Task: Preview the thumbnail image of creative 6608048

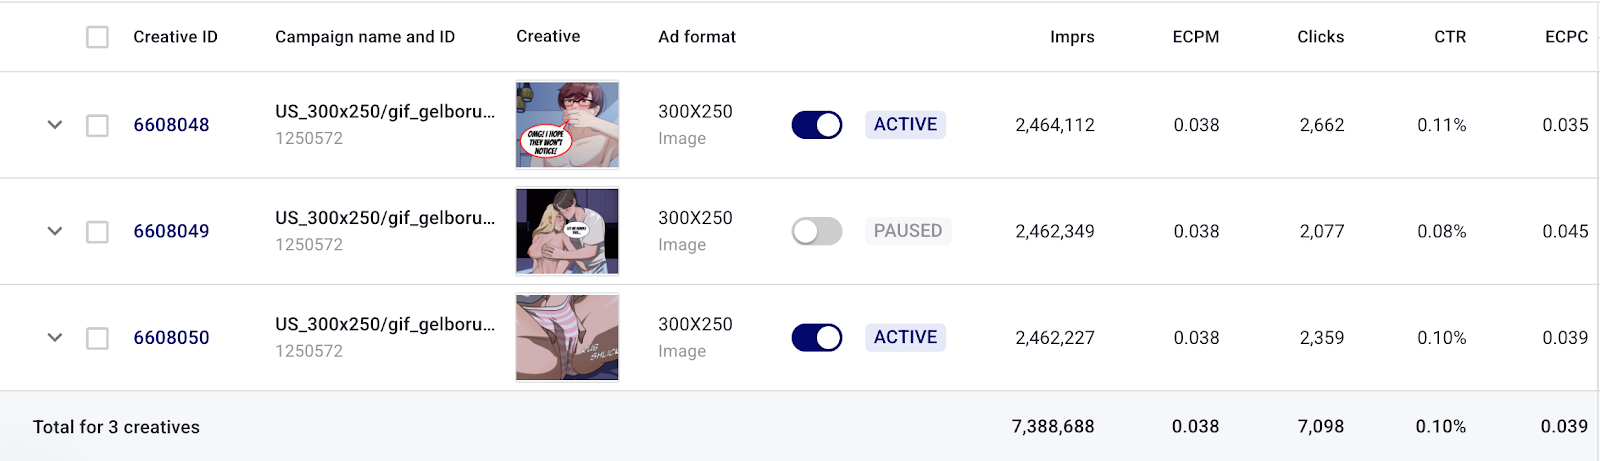Action: [x=567, y=125]
